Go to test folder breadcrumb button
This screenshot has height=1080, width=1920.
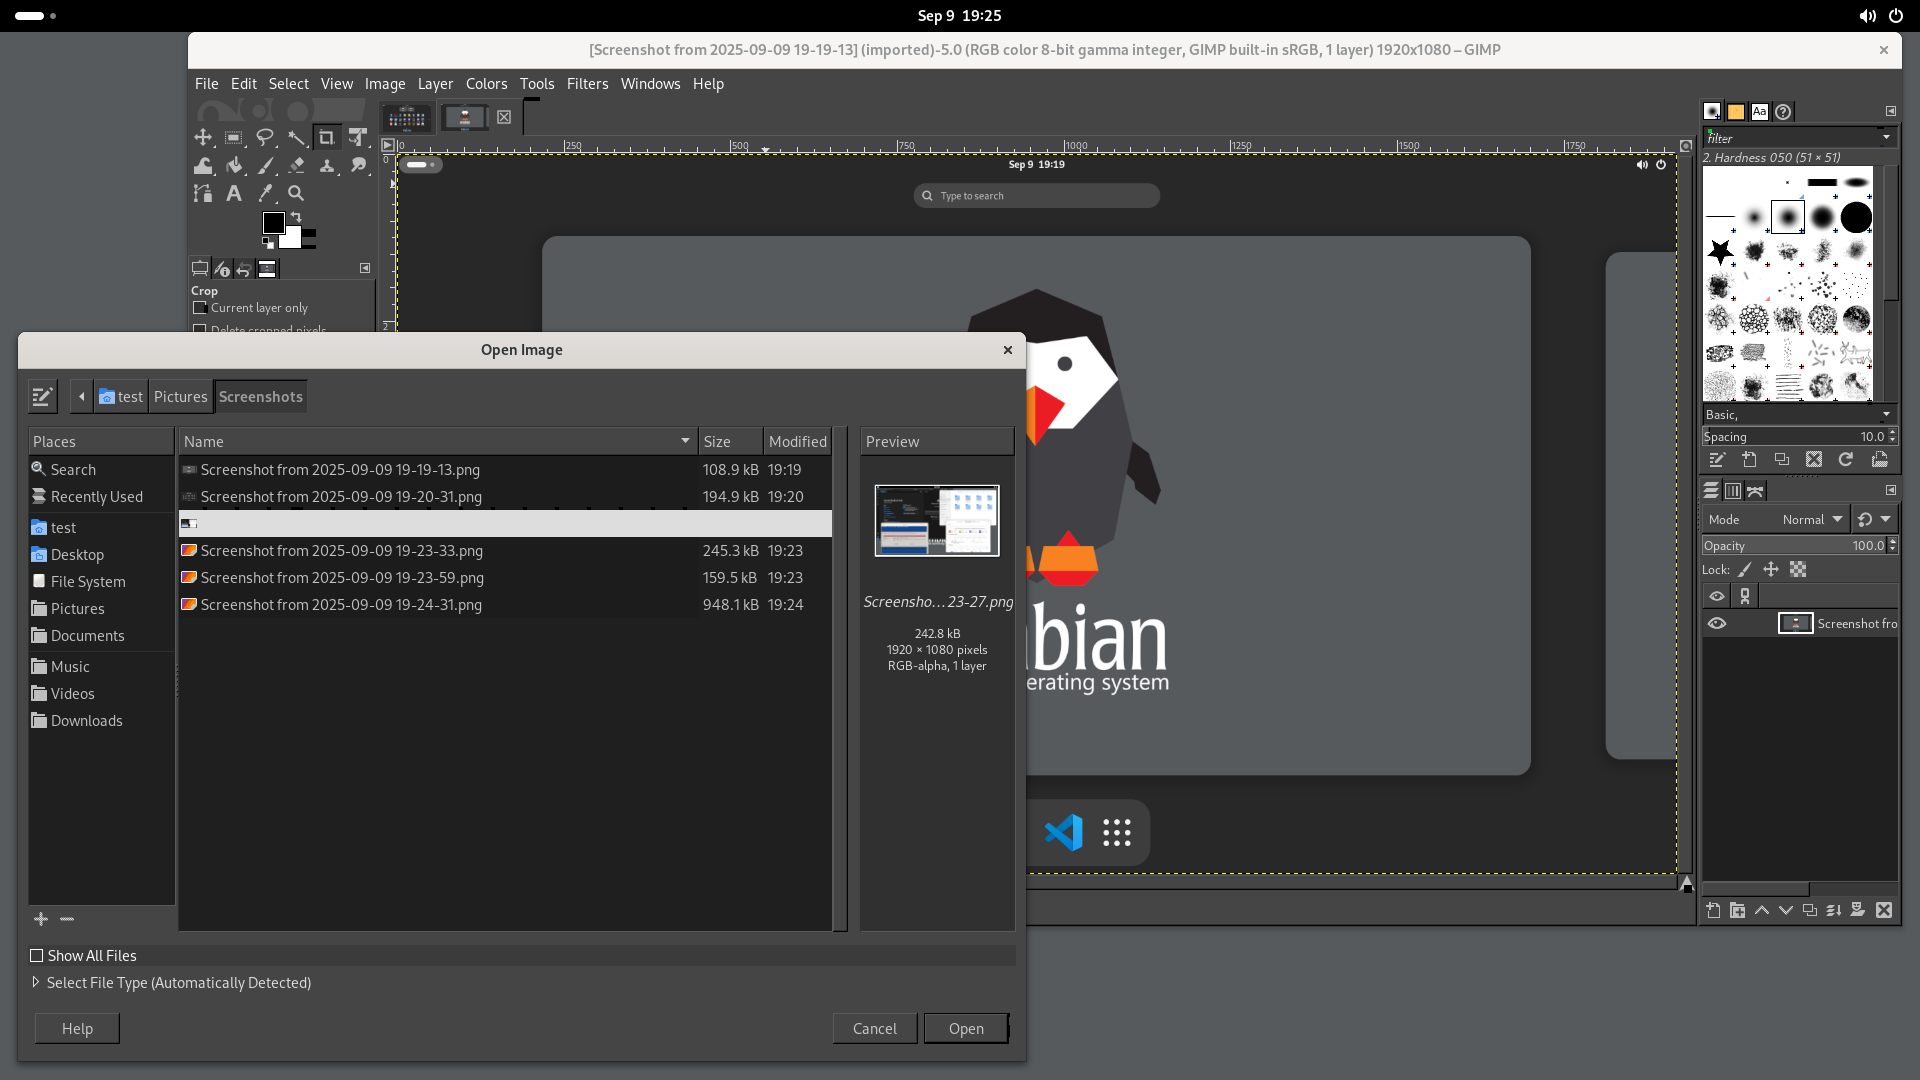[x=121, y=397]
